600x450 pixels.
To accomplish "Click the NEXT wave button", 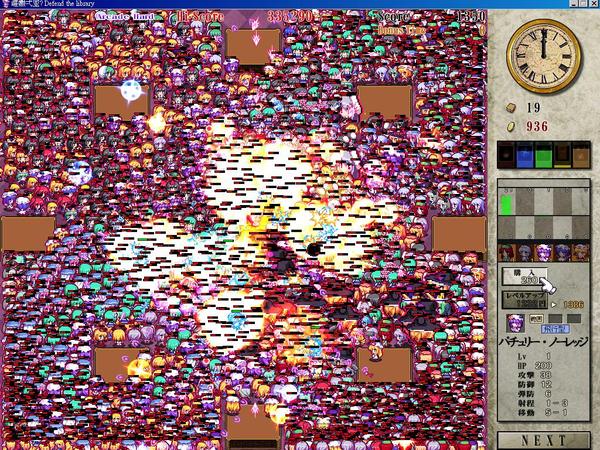I will click(x=543, y=440).
